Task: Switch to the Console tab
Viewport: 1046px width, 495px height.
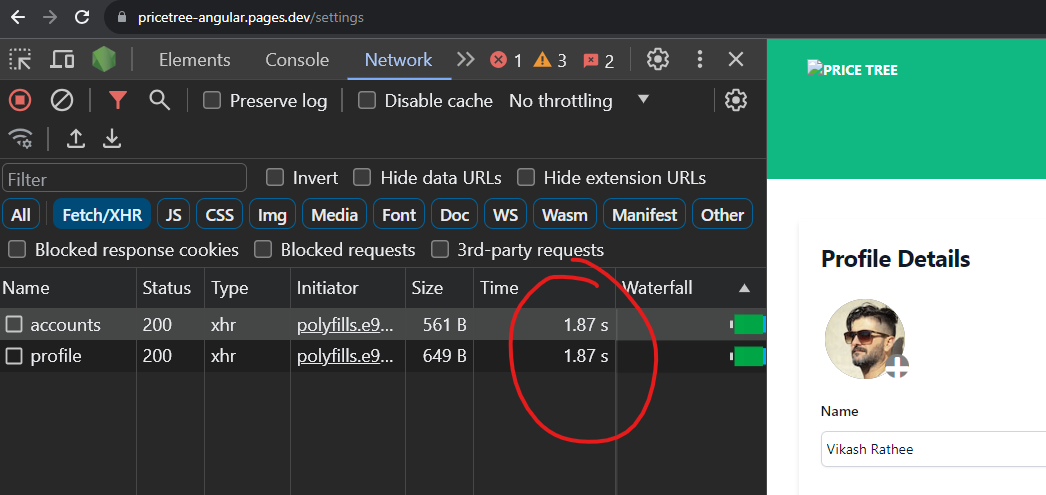Action: [297, 60]
